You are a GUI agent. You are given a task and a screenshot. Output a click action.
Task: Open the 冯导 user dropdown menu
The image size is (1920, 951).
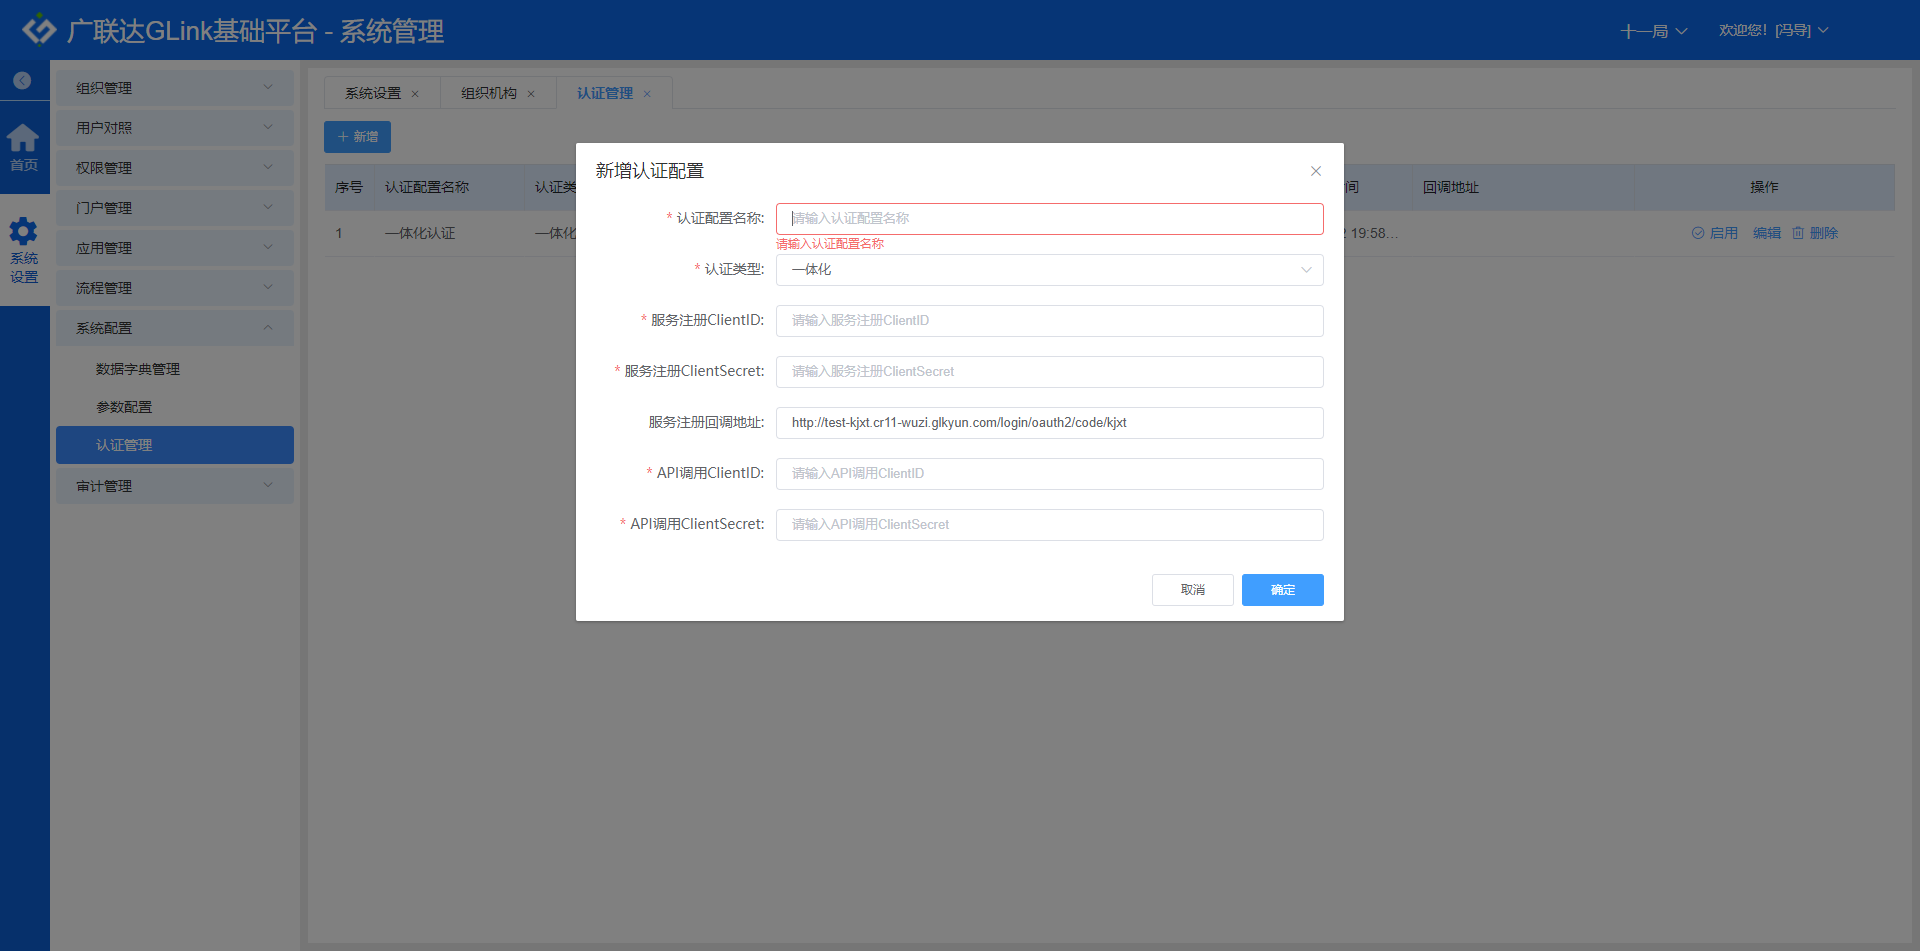point(1775,30)
